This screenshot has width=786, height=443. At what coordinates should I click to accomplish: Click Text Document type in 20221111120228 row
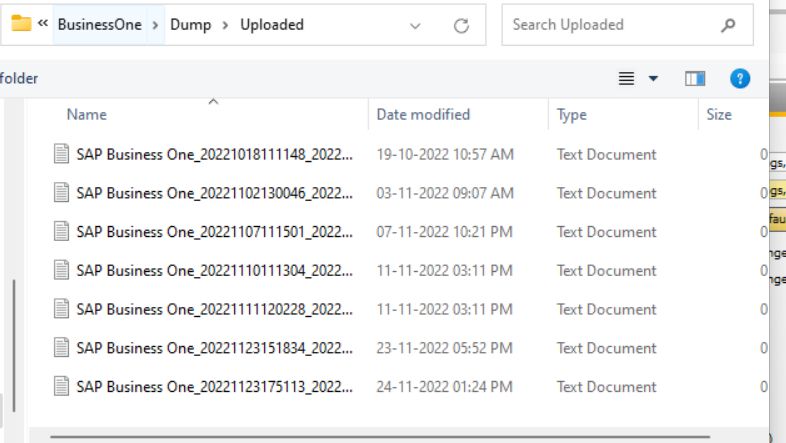[607, 309]
